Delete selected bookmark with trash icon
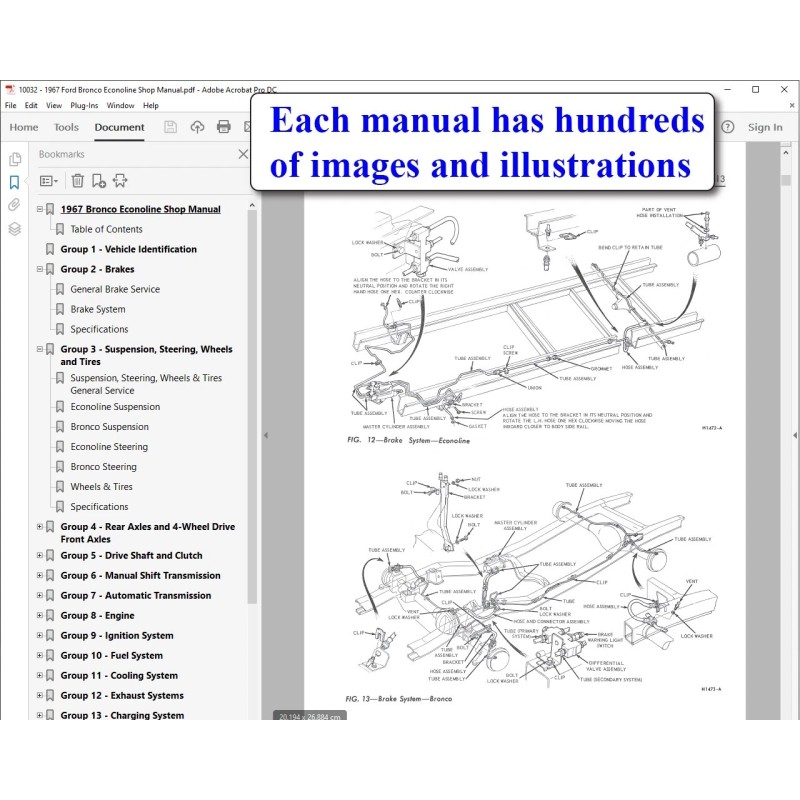 click(x=77, y=181)
